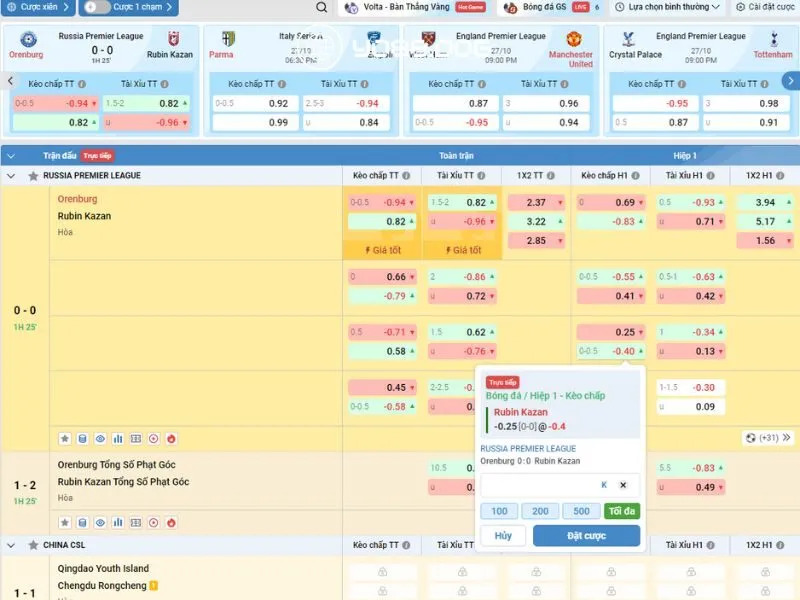Open the Cài đặt cược settings gear

[x=757, y=7]
